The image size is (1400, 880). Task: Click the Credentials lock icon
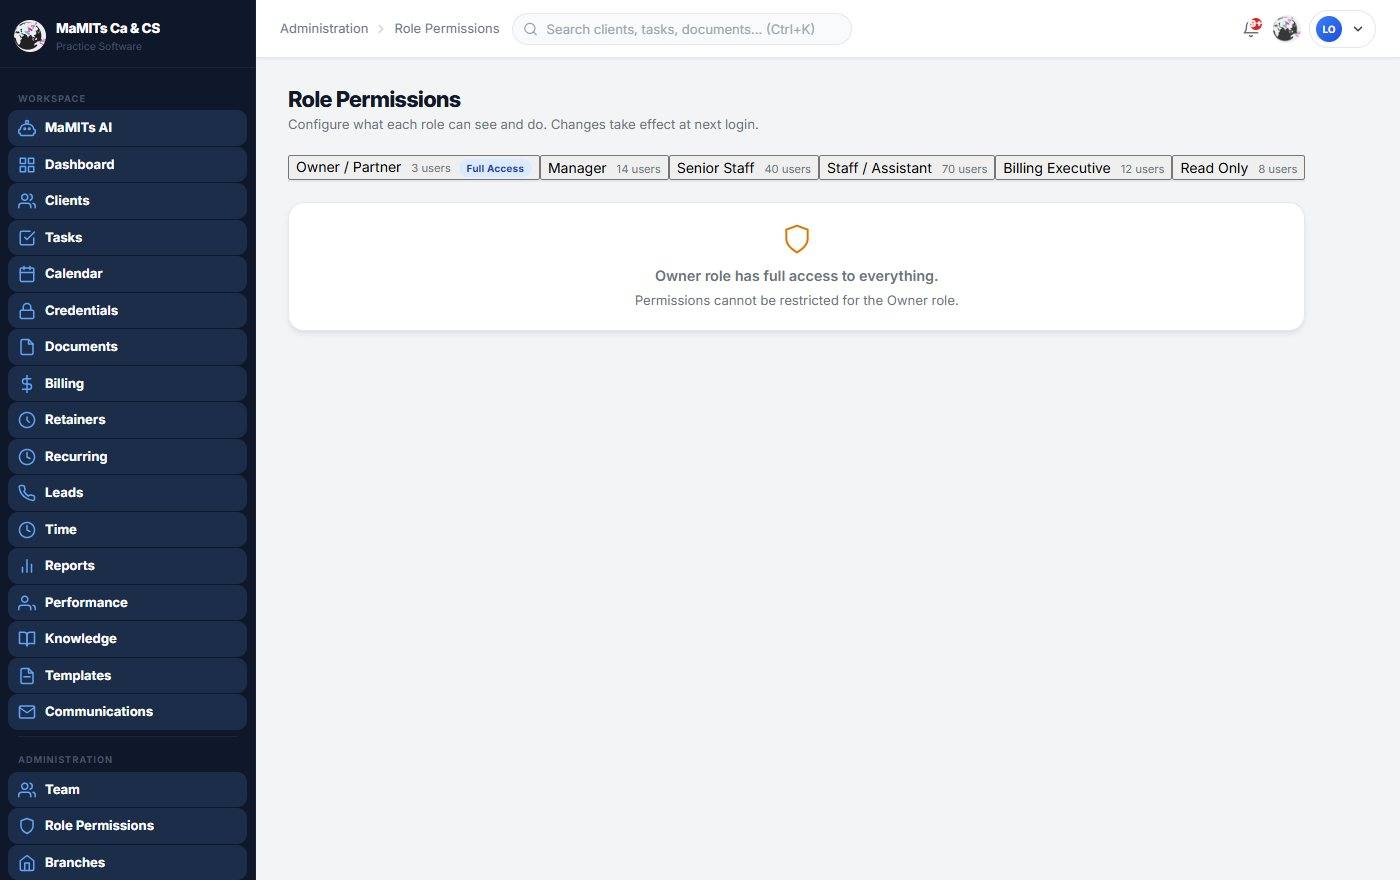point(27,311)
